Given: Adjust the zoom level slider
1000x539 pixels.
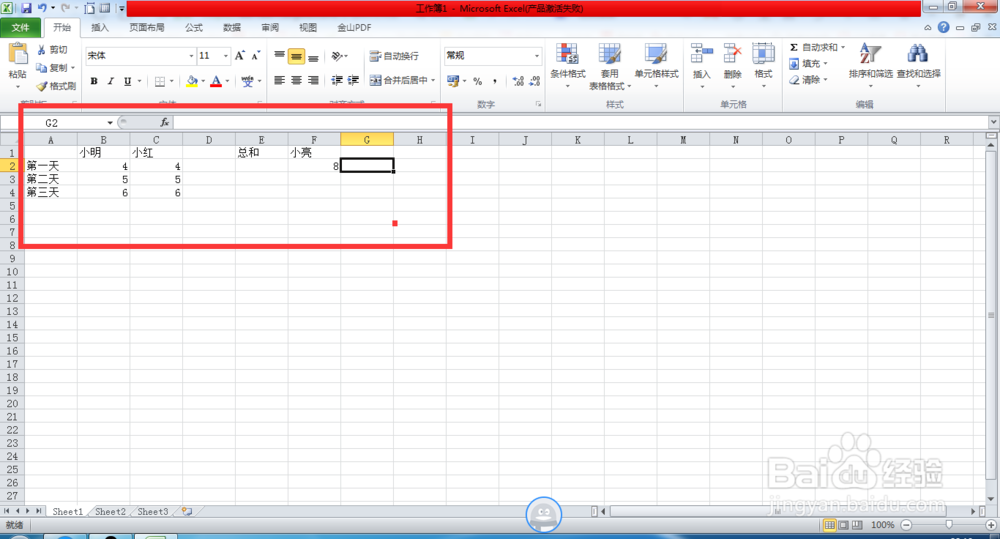Looking at the screenshot, I should (949, 525).
